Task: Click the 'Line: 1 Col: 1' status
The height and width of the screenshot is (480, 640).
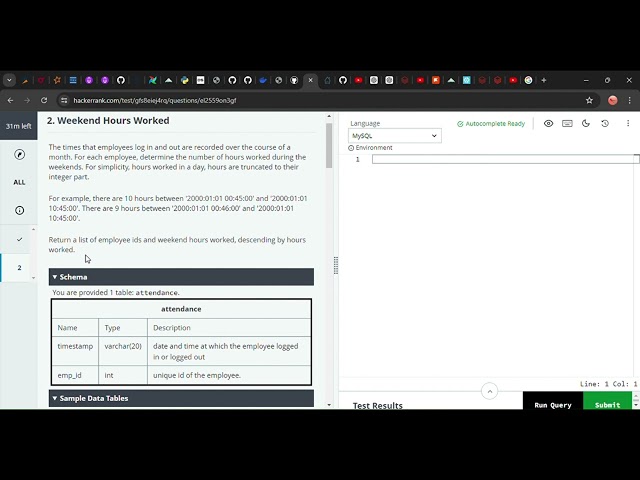Action: click(x=608, y=384)
